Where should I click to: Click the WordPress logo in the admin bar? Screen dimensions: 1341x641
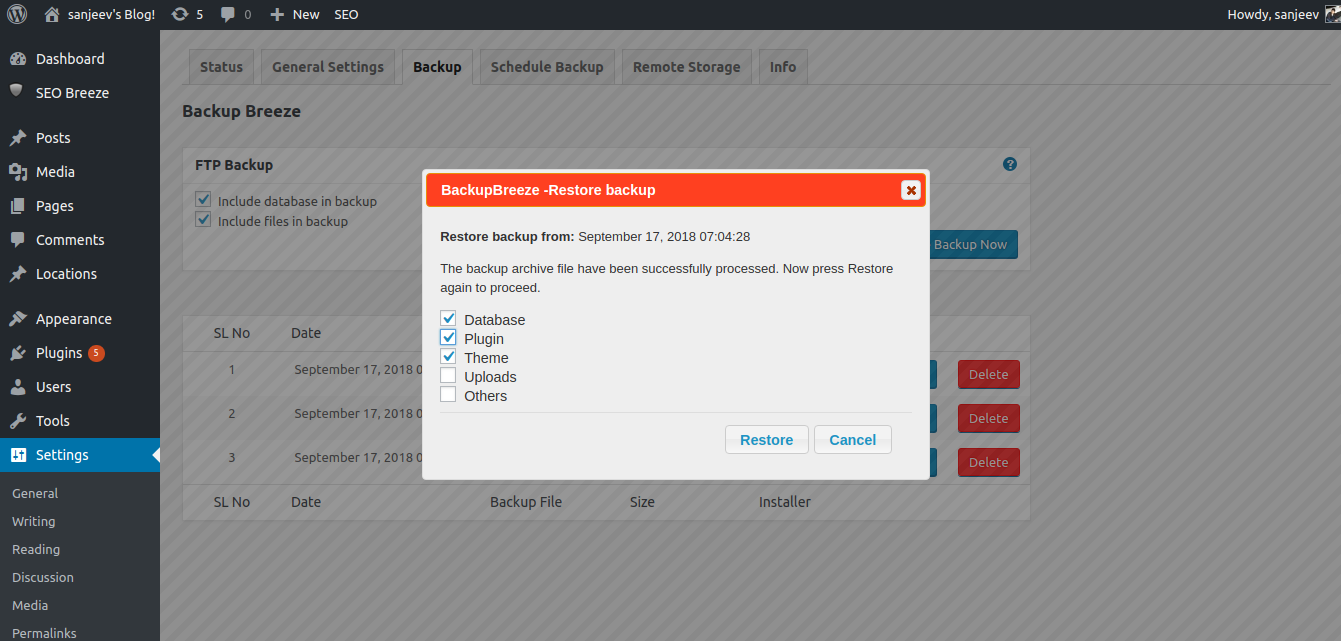[x=17, y=14]
